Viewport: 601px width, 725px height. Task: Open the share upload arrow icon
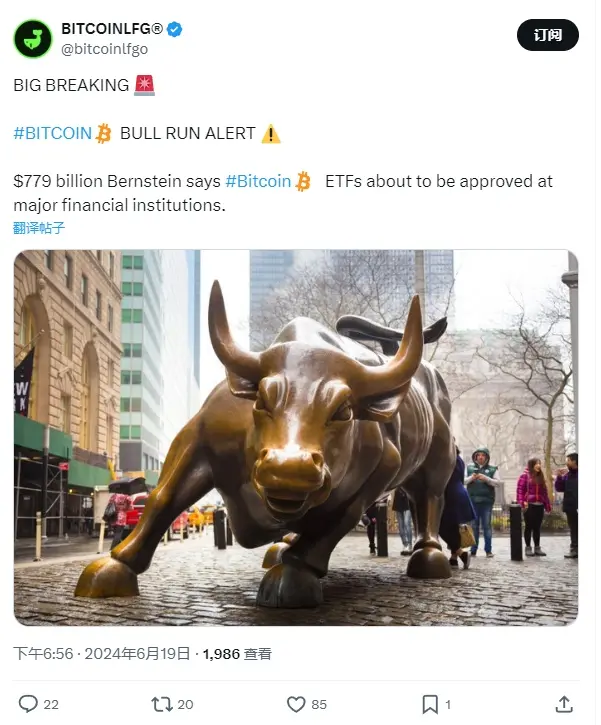point(564,704)
